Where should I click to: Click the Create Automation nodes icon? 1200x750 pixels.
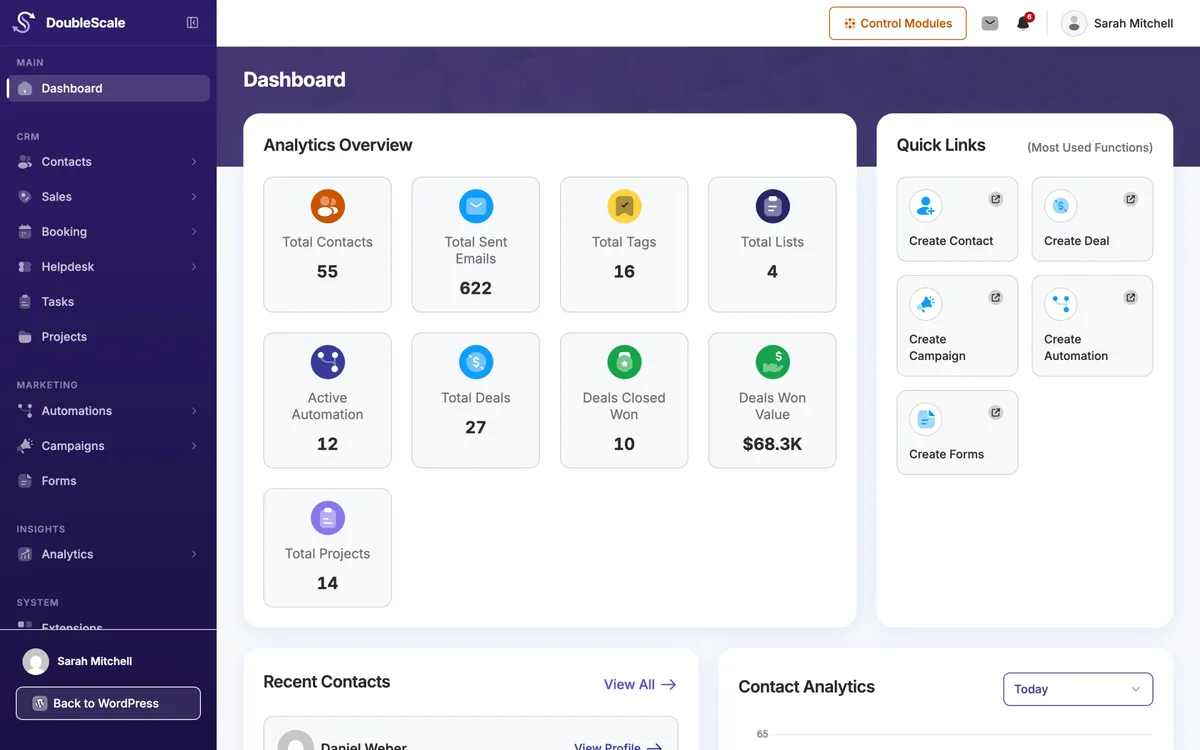point(1061,304)
